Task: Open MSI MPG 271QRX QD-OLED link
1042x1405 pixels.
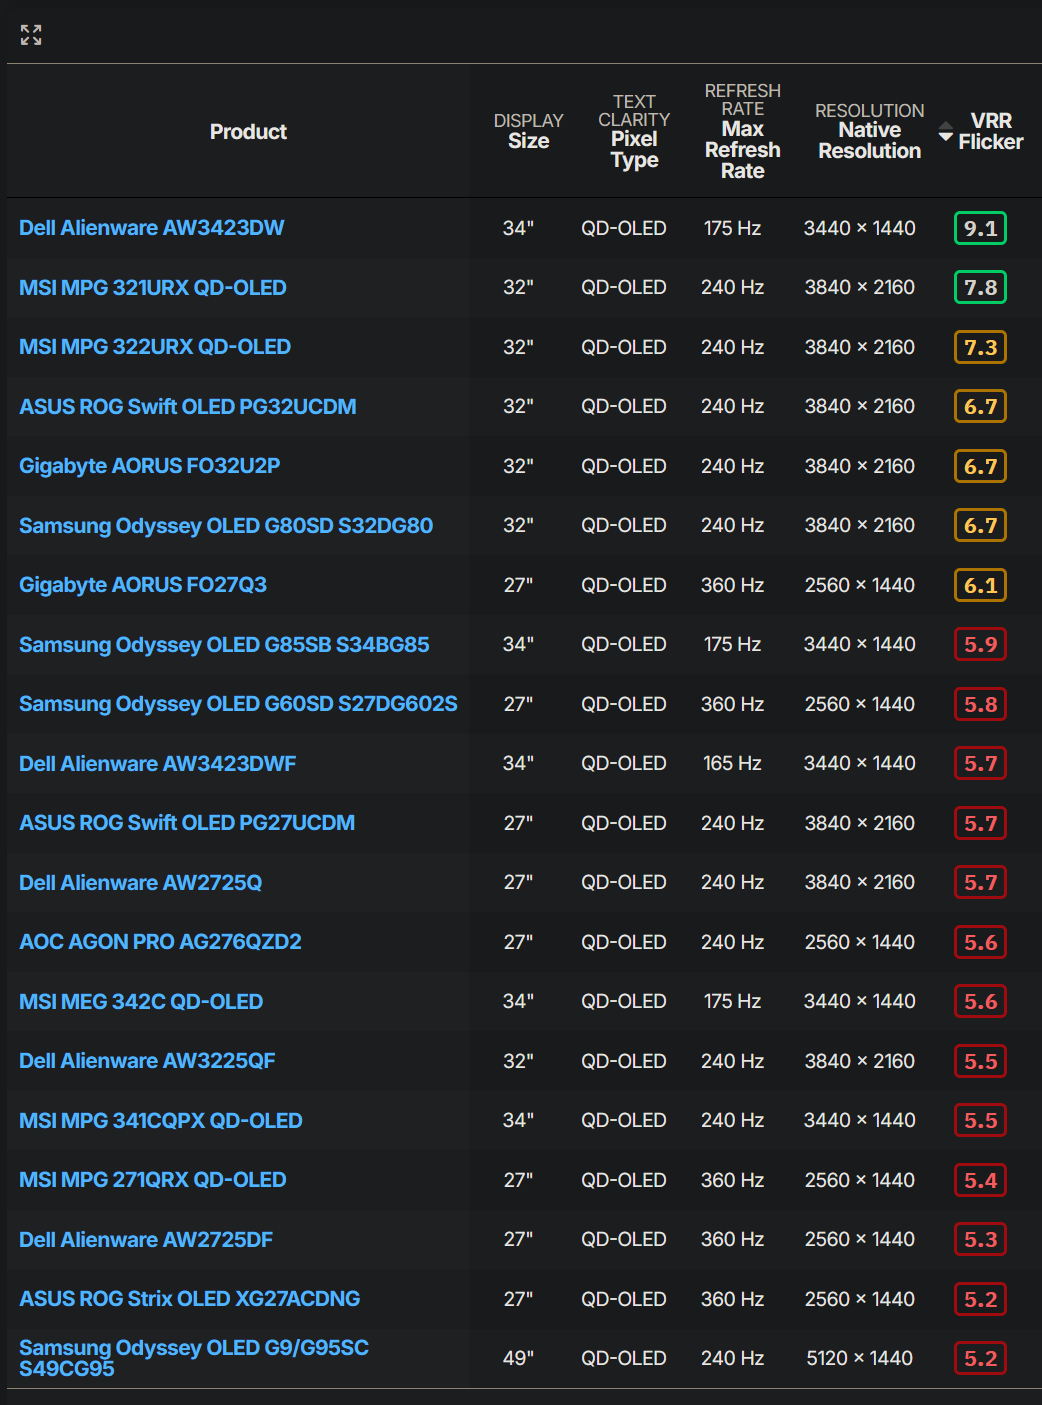Action: pyautogui.click(x=153, y=1180)
